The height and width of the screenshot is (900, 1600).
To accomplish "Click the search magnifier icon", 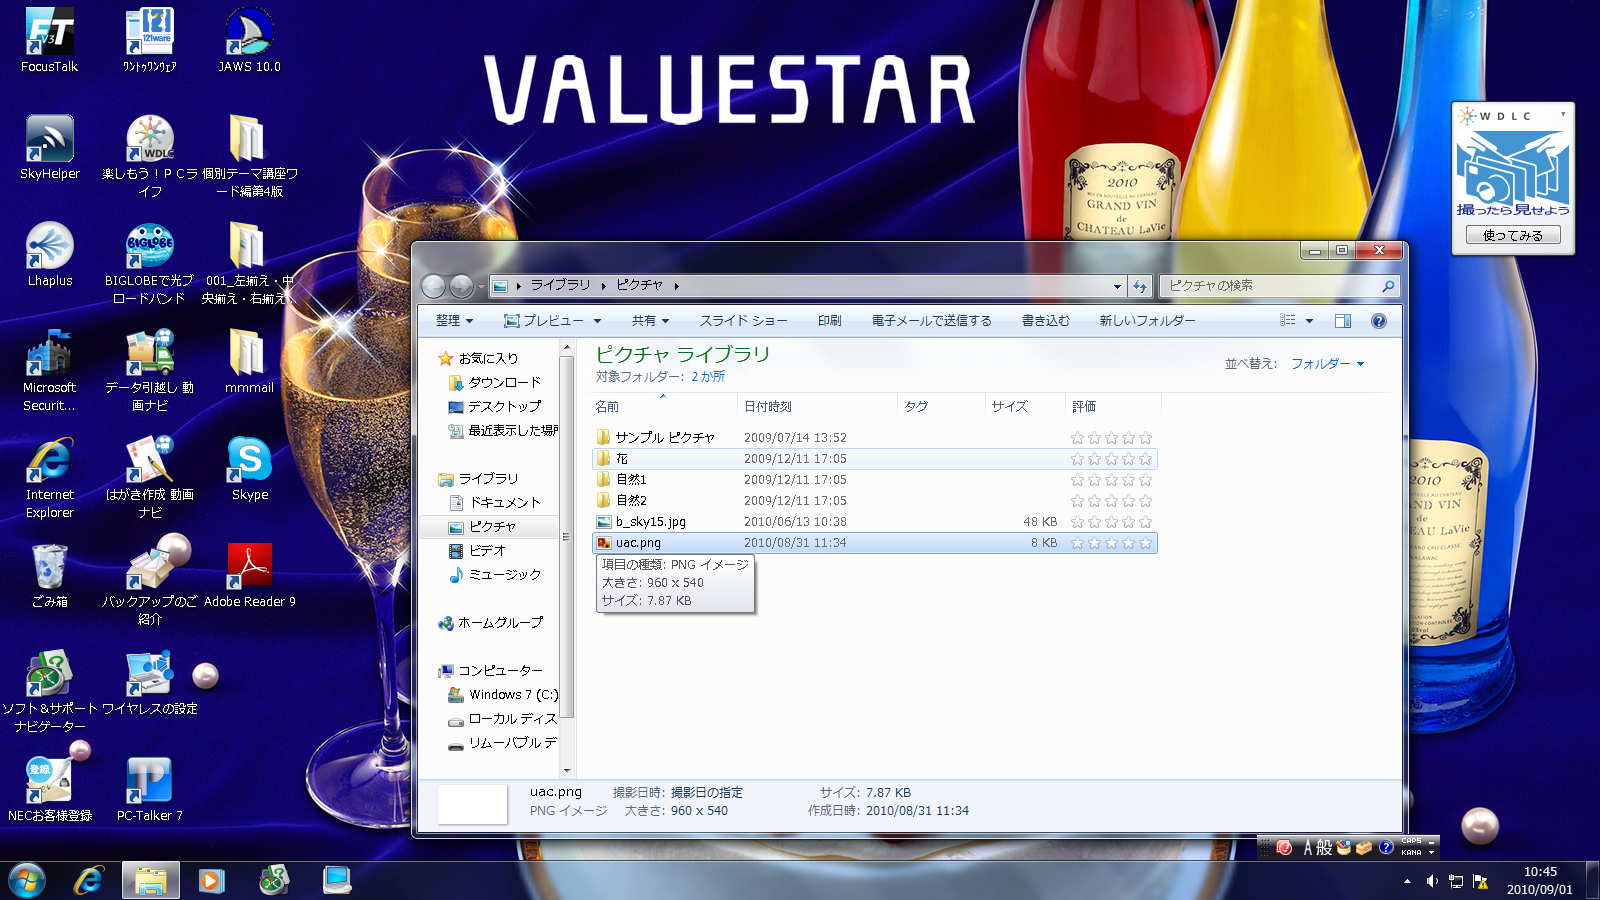I will click(1388, 286).
